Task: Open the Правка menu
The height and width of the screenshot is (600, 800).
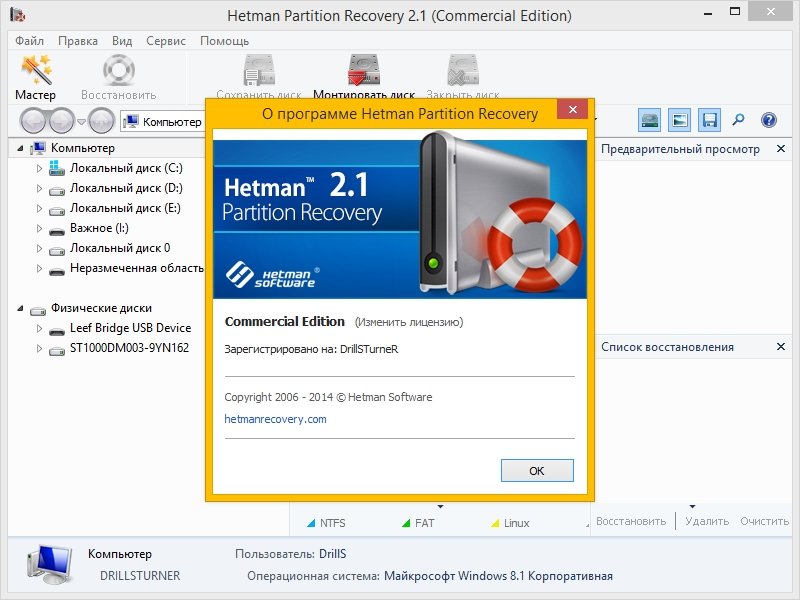Action: click(x=78, y=41)
